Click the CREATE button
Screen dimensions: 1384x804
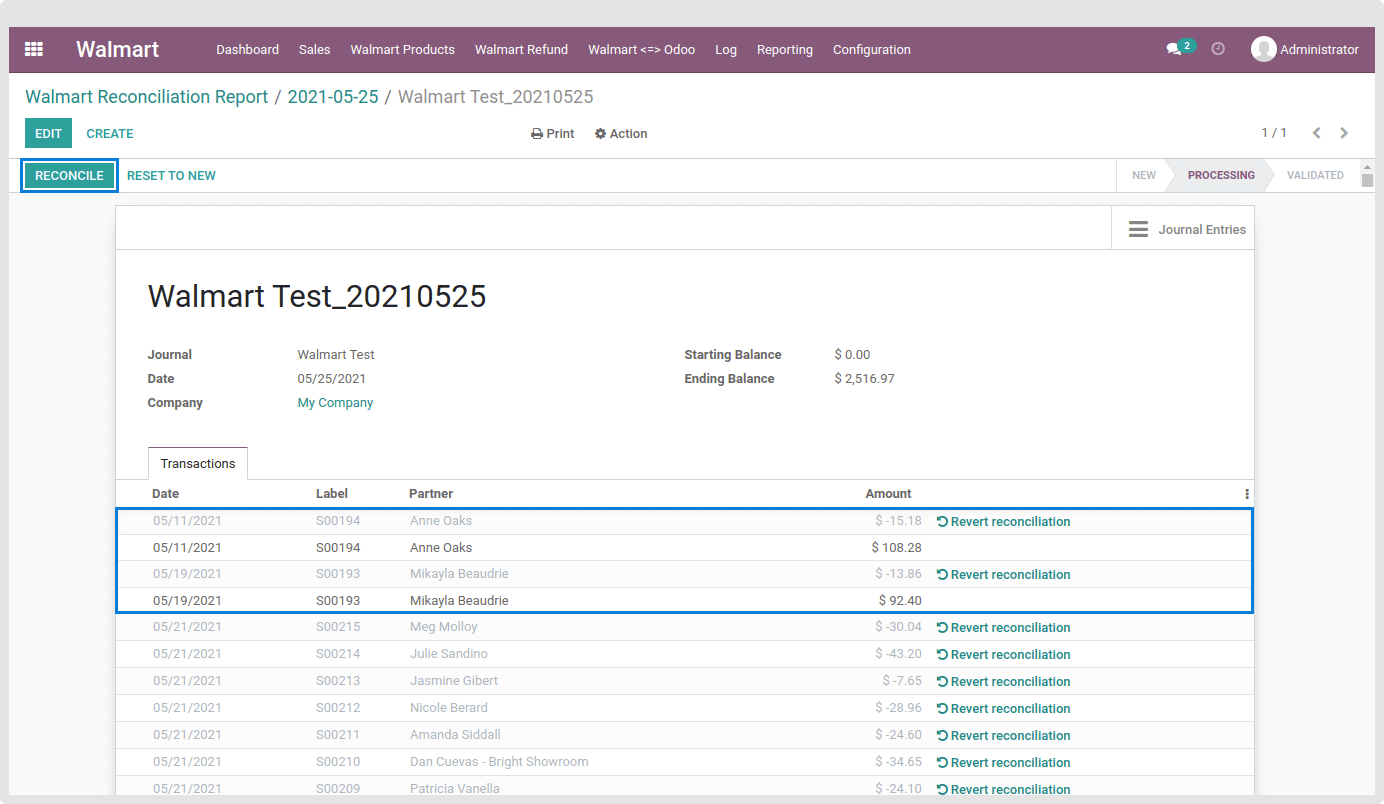[110, 133]
